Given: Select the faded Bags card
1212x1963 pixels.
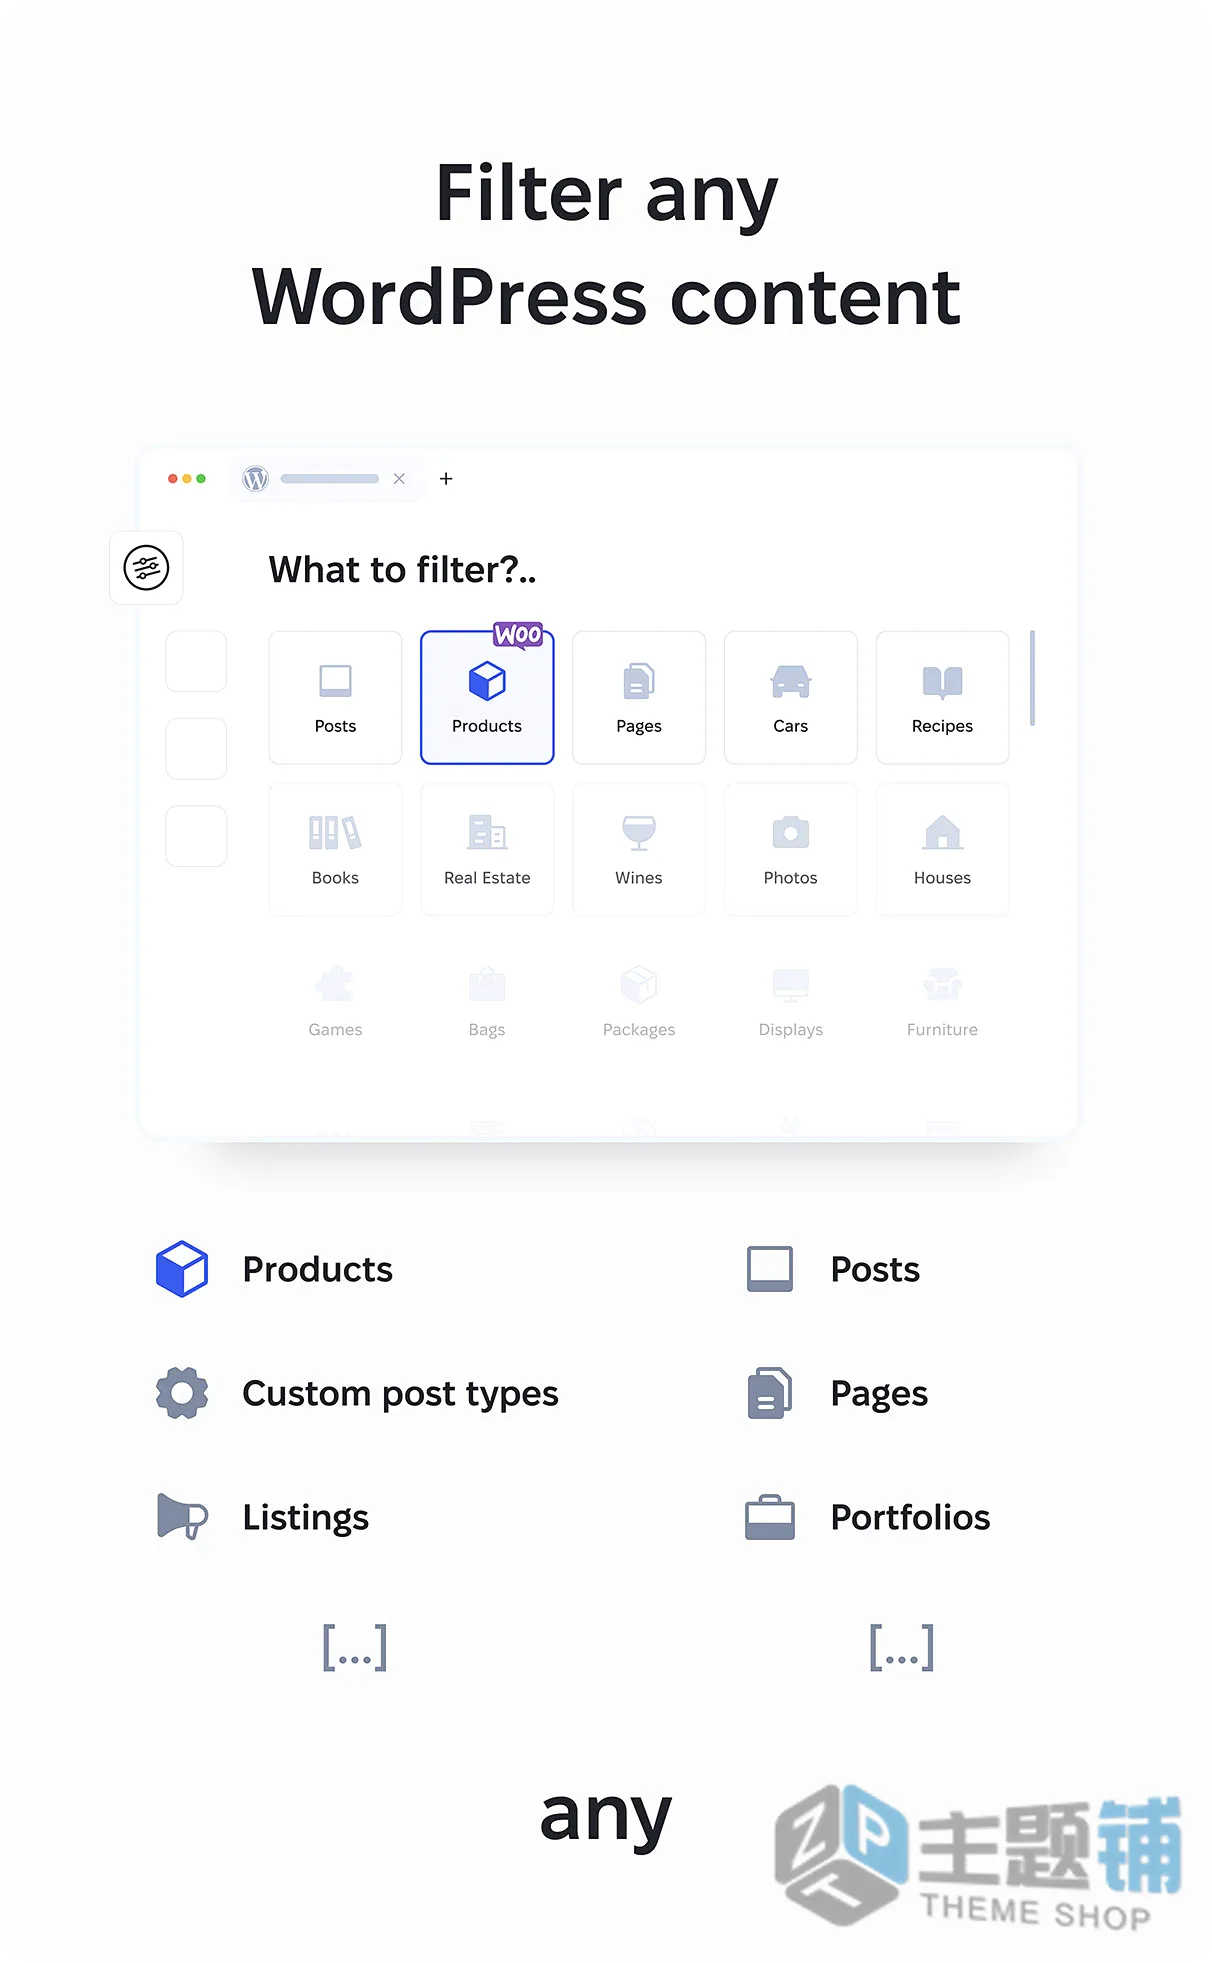Looking at the screenshot, I should tap(487, 1001).
